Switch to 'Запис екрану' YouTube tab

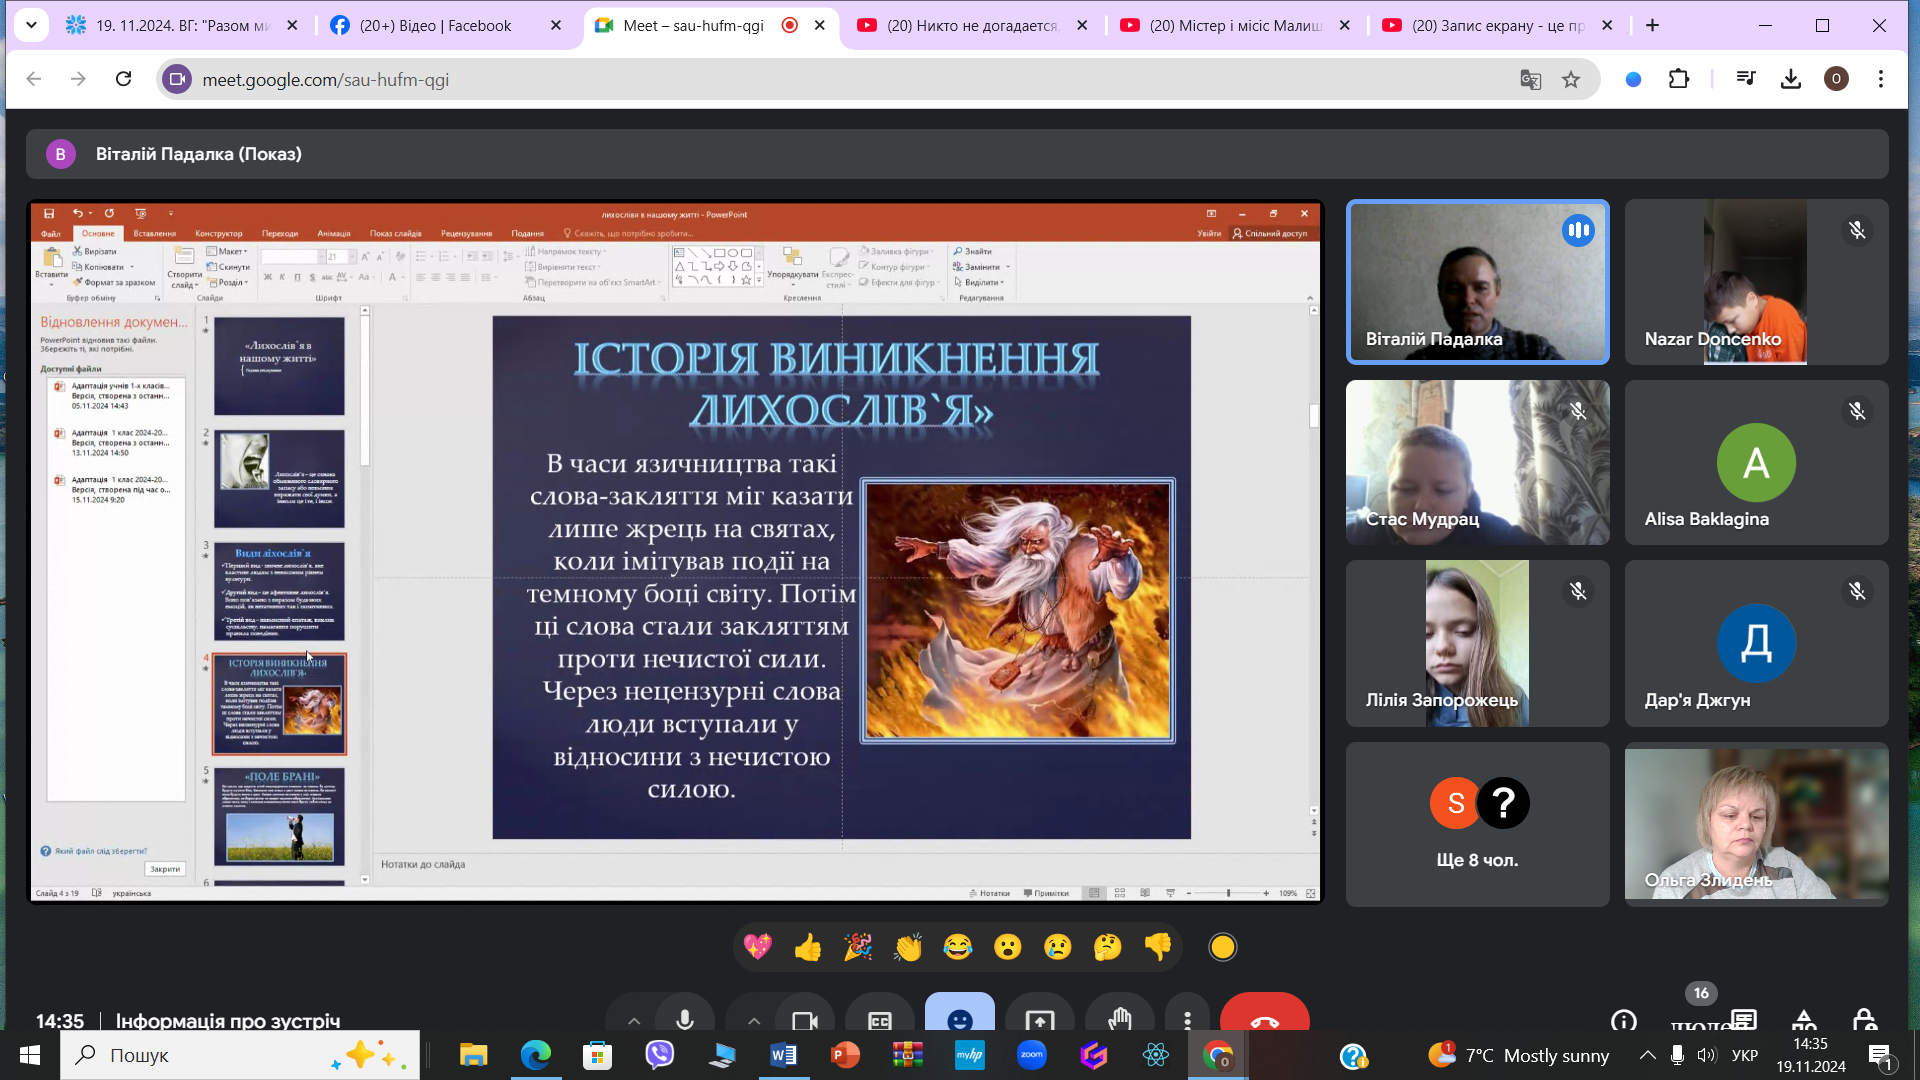(1498, 26)
